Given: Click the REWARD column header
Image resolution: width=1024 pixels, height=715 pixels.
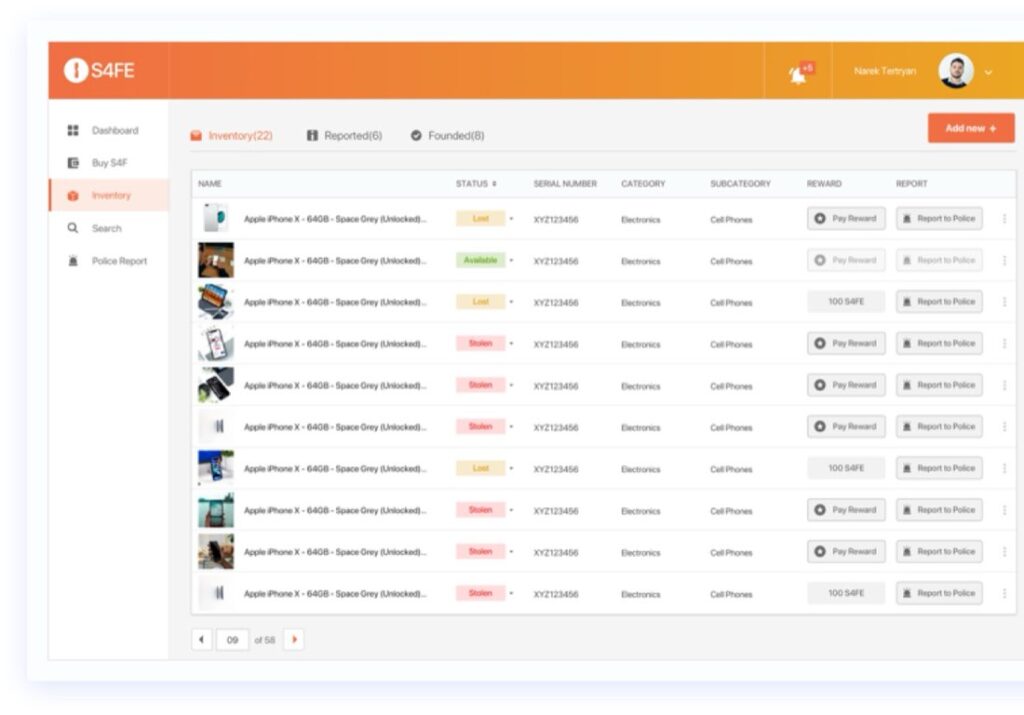Looking at the screenshot, I should (824, 183).
